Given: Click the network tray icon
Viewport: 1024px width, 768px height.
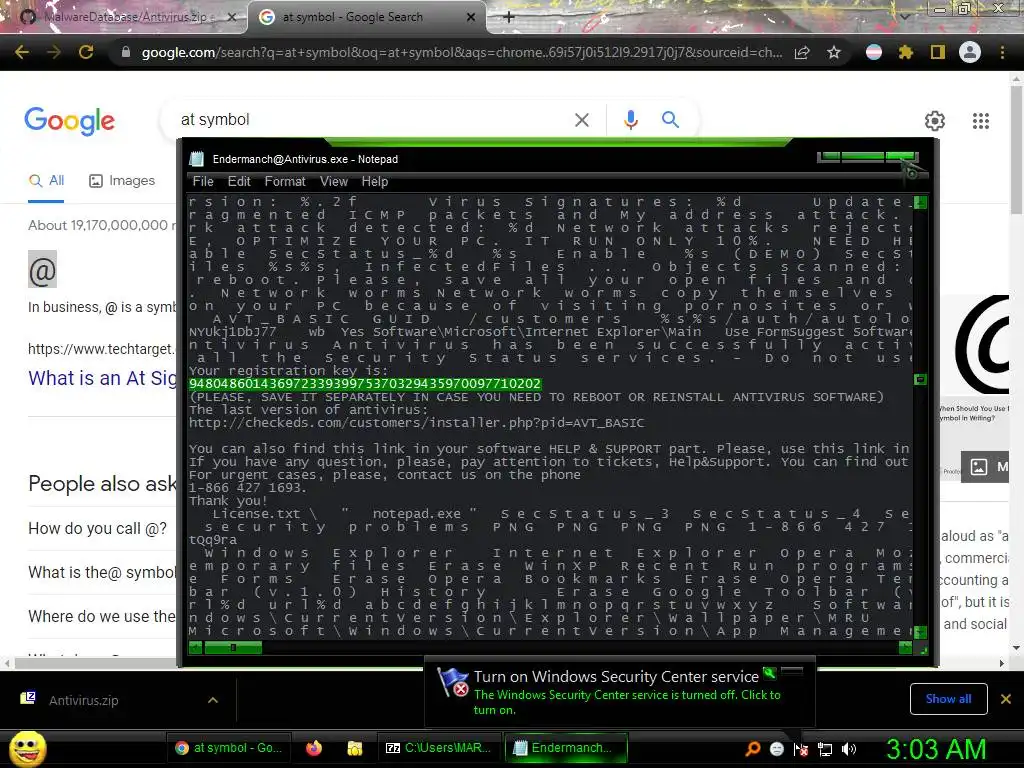Looking at the screenshot, I should point(825,749).
